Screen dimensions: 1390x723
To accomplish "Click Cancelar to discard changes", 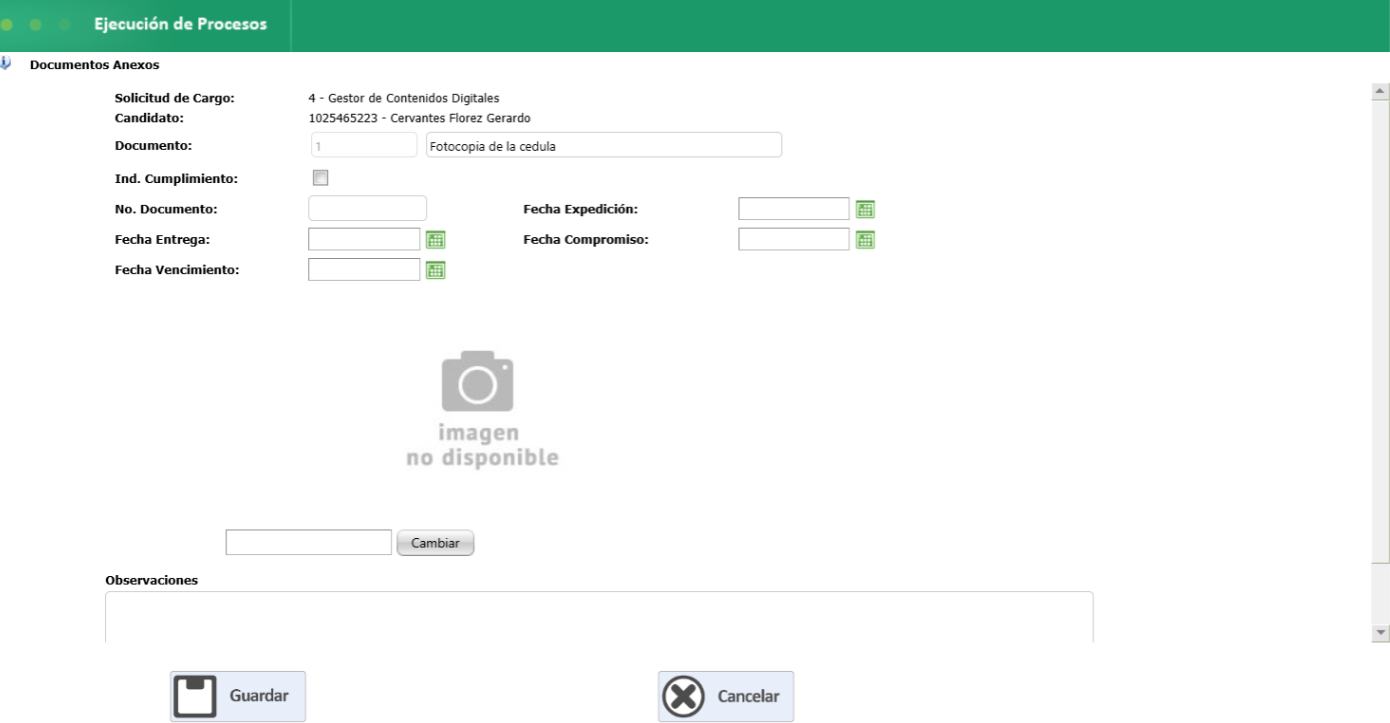I will tap(726, 696).
